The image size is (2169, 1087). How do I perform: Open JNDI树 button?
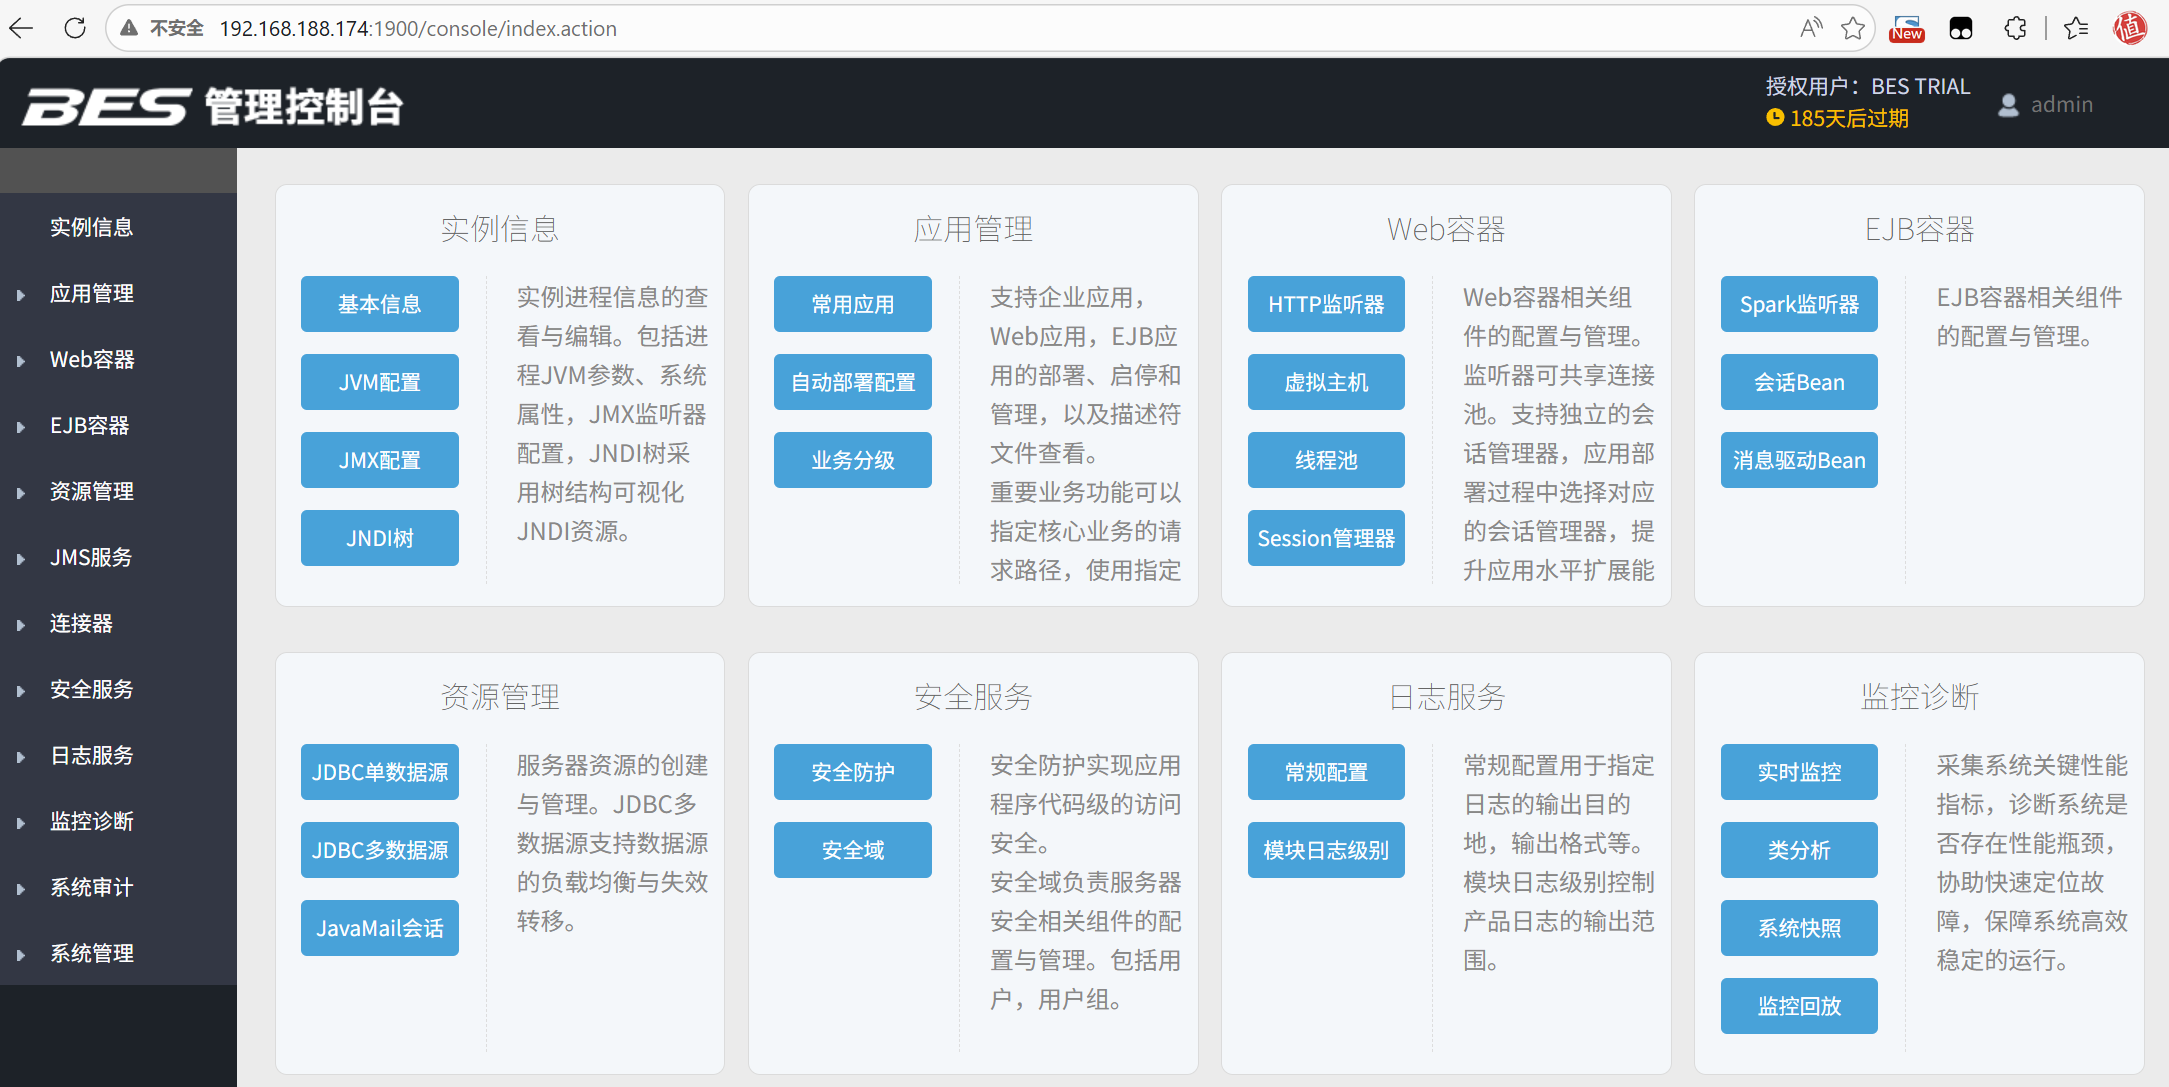click(x=380, y=538)
